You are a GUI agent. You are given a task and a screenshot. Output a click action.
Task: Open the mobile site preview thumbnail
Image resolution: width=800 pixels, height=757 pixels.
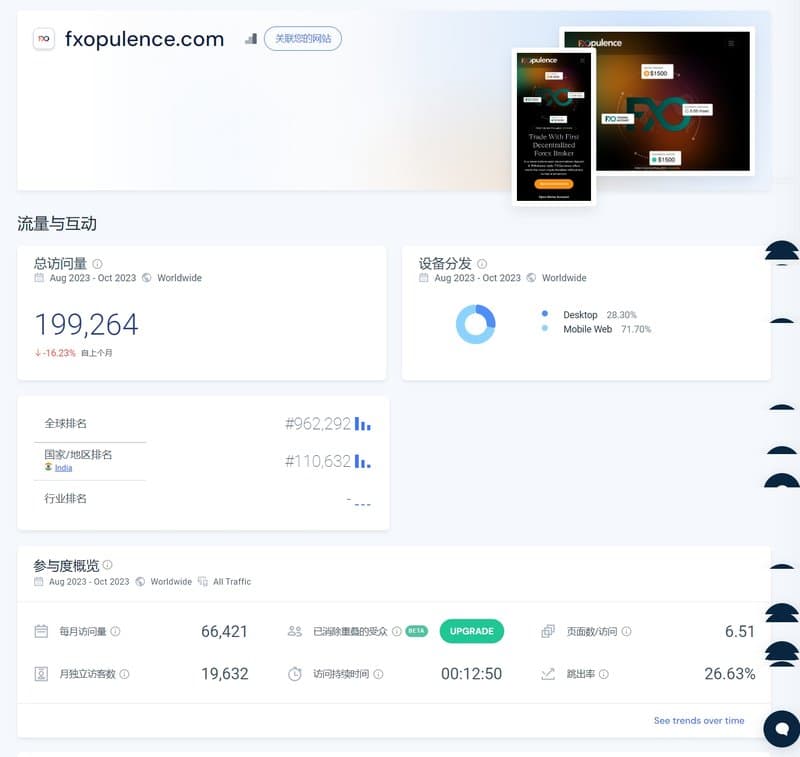point(554,126)
